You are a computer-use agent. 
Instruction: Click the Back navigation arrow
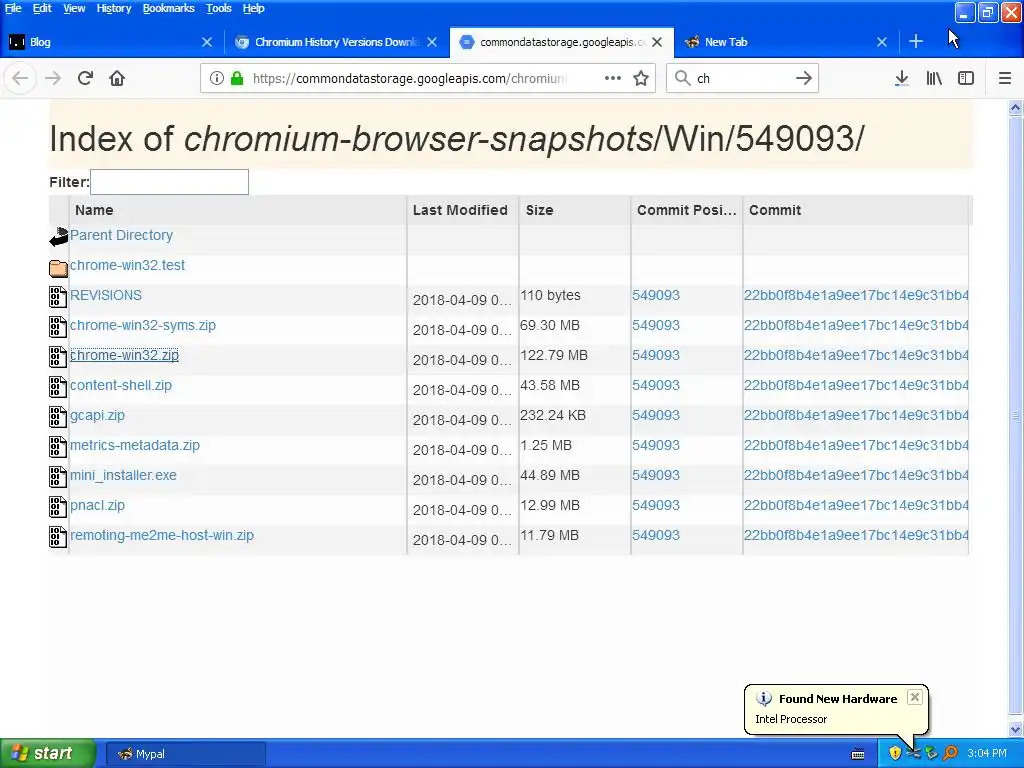click(20, 78)
